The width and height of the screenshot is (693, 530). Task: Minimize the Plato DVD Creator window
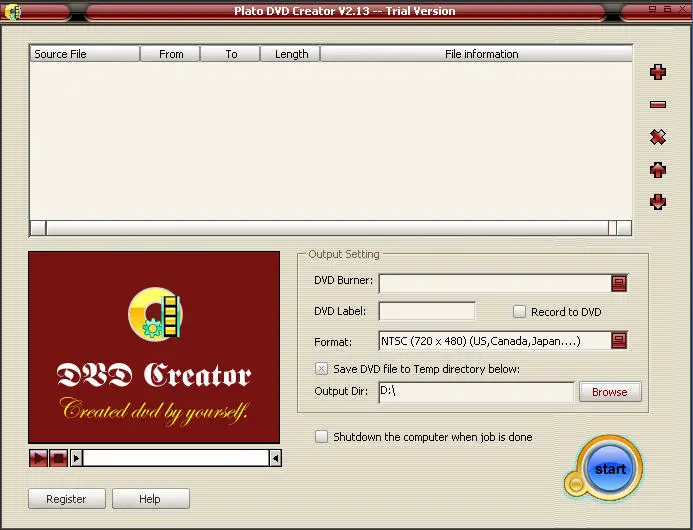pyautogui.click(x=652, y=9)
